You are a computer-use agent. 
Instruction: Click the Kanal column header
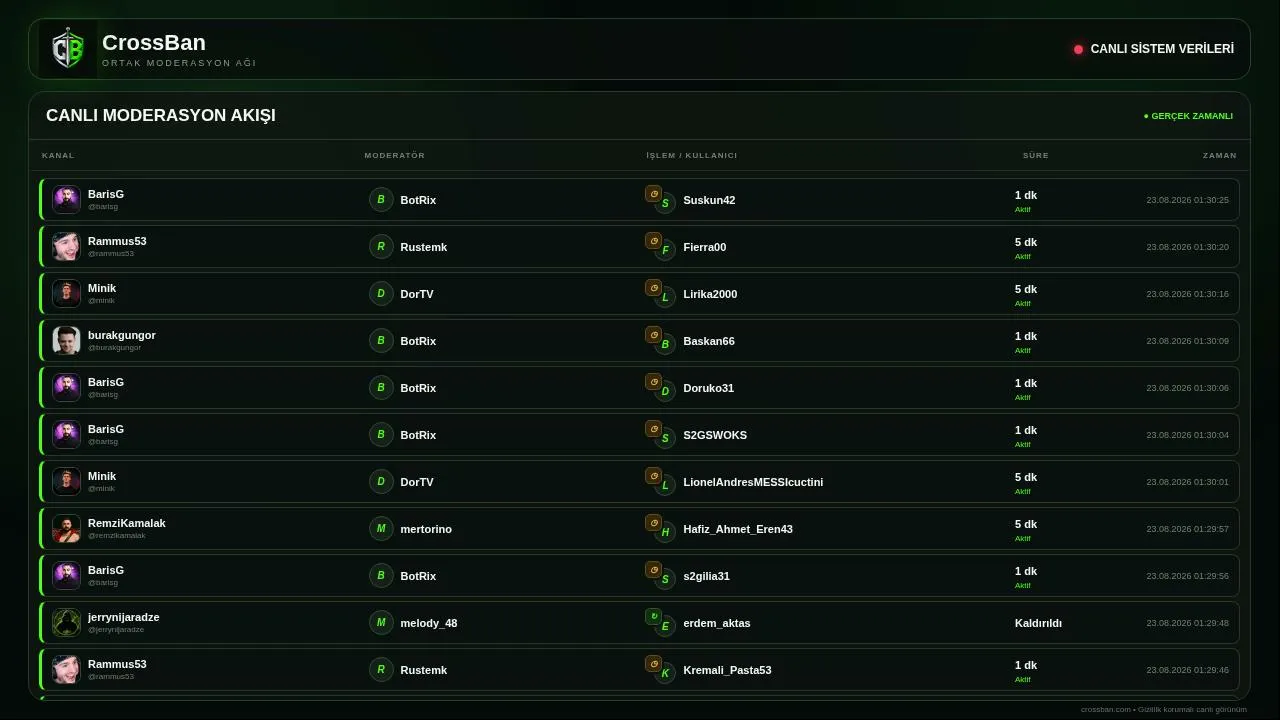click(x=58, y=155)
